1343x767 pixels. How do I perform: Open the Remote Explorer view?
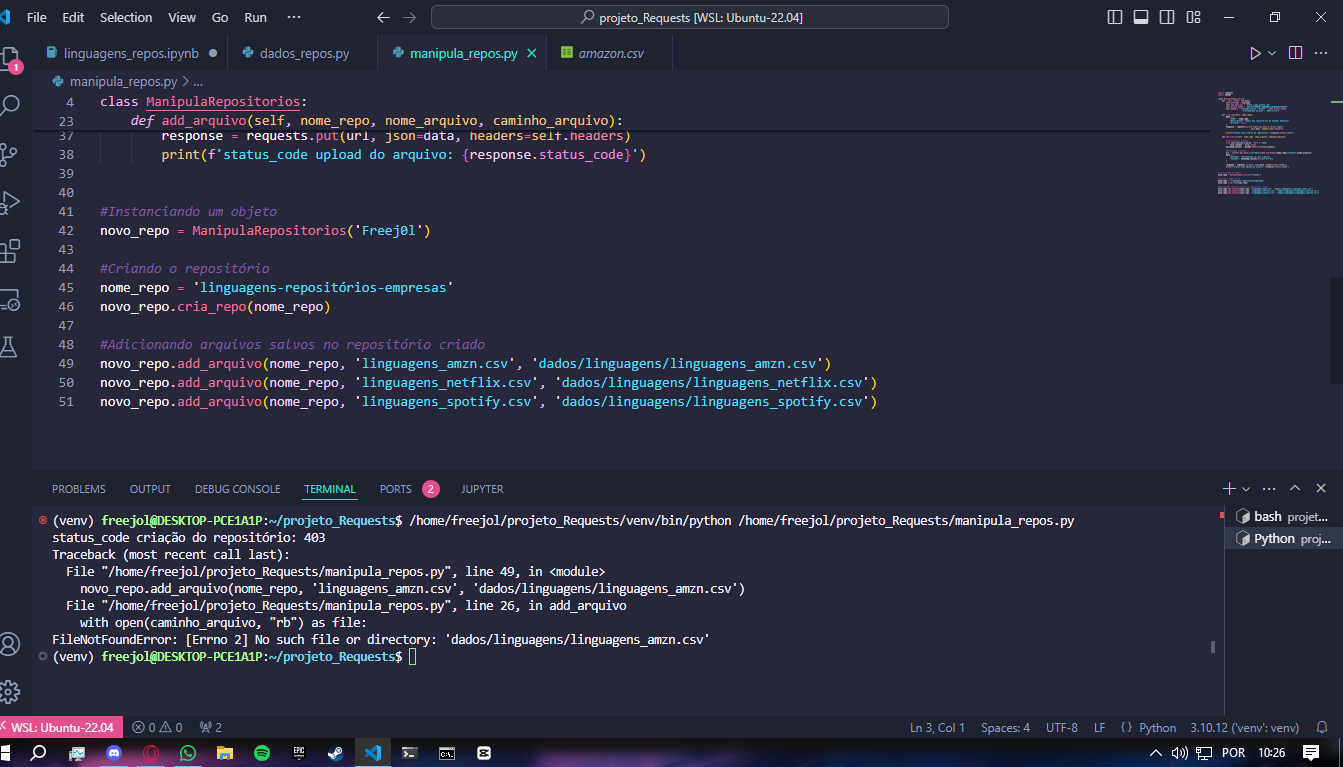[x=10, y=299]
